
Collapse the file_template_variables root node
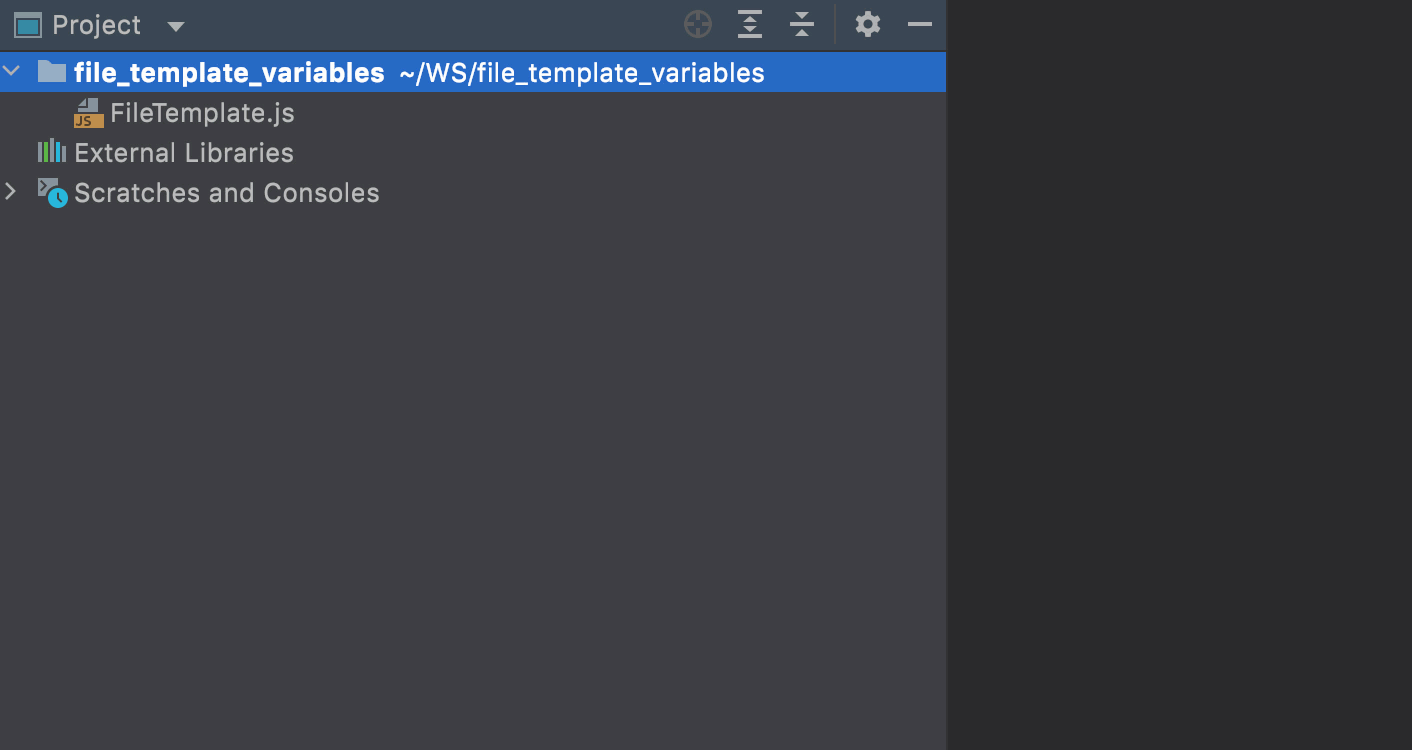coord(11,71)
